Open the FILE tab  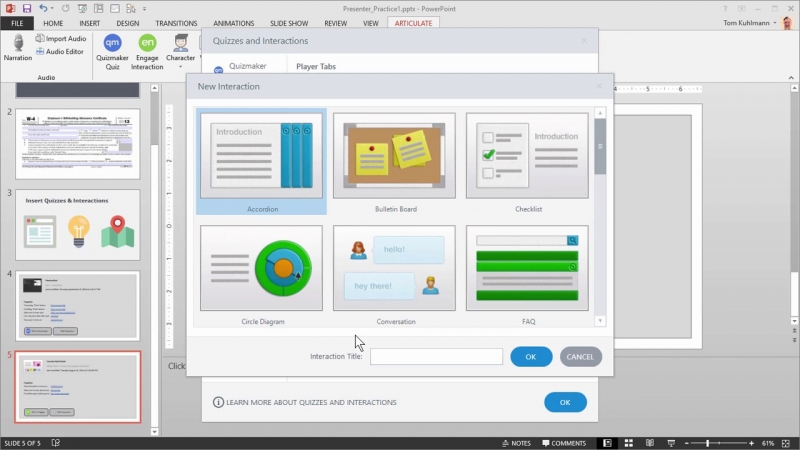tap(17, 23)
